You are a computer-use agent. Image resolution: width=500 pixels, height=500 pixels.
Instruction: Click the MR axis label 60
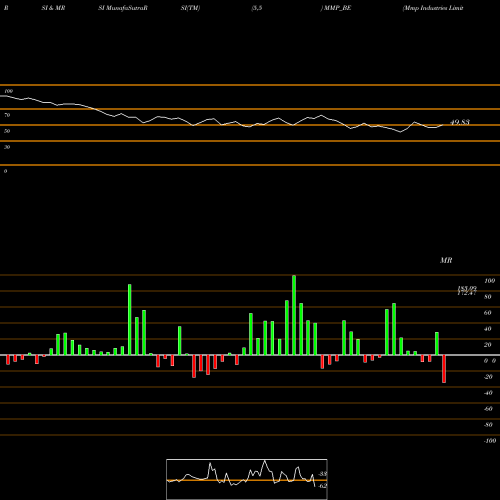488,313
